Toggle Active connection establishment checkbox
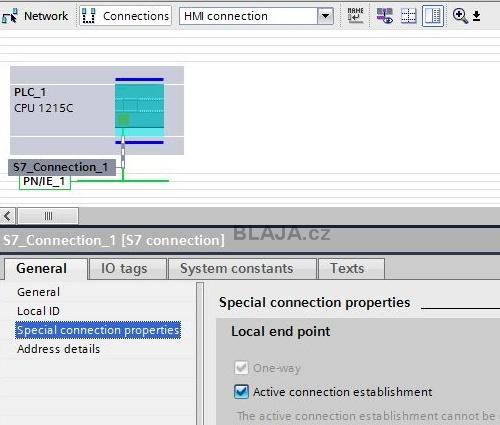The height and width of the screenshot is (425, 500). [x=241, y=392]
